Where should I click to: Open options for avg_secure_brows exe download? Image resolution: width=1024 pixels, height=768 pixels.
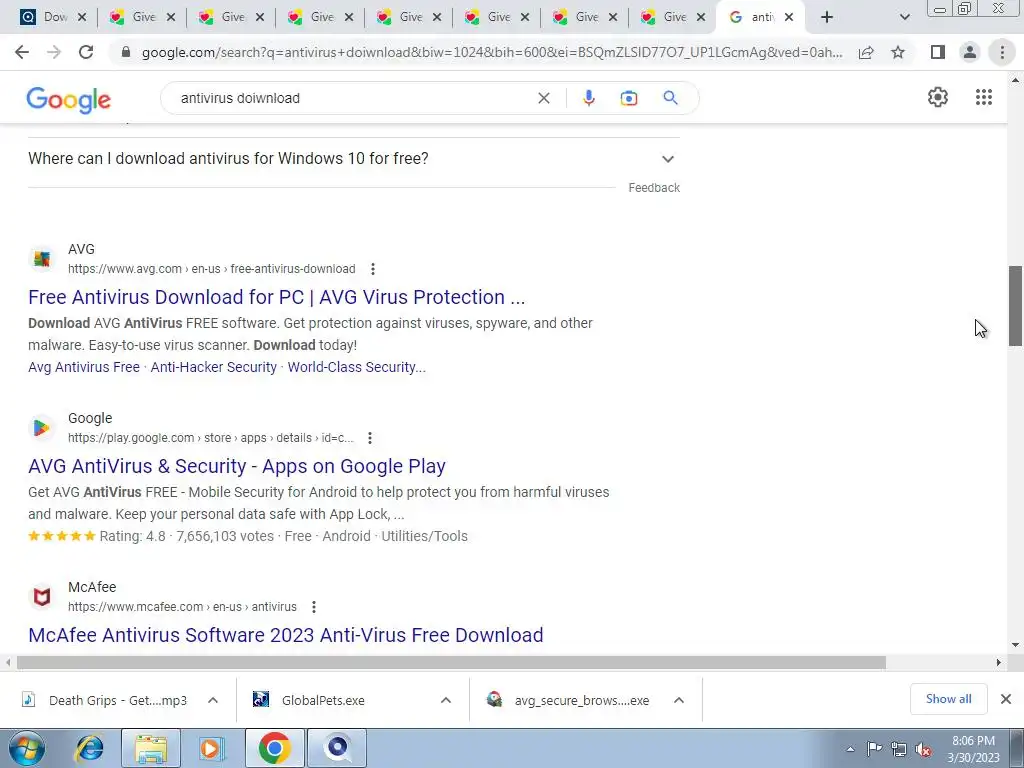coord(679,700)
